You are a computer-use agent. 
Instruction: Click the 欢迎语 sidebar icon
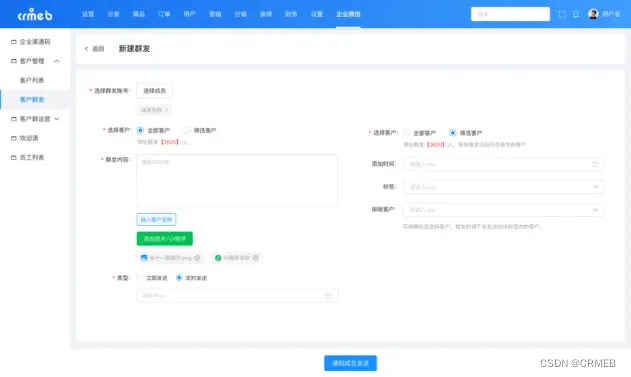point(14,138)
